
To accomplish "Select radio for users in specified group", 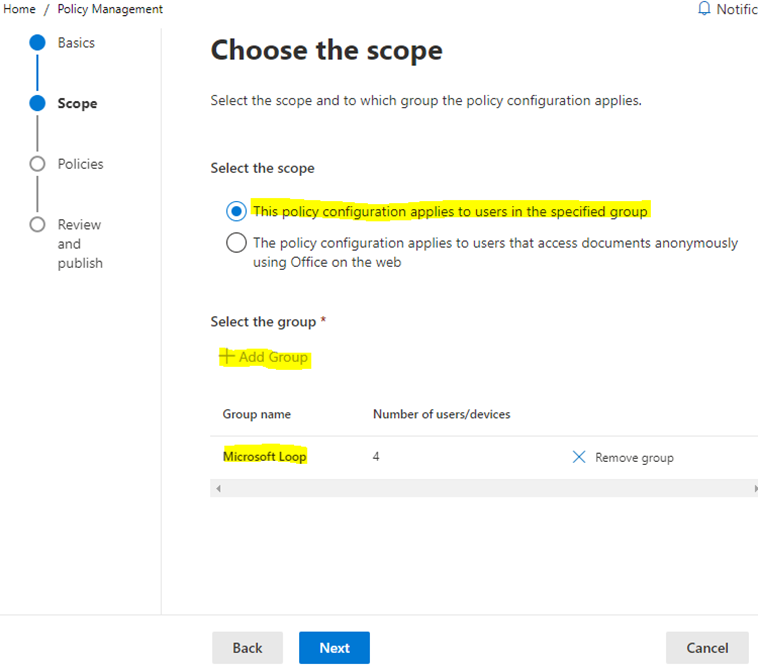I will (236, 212).
